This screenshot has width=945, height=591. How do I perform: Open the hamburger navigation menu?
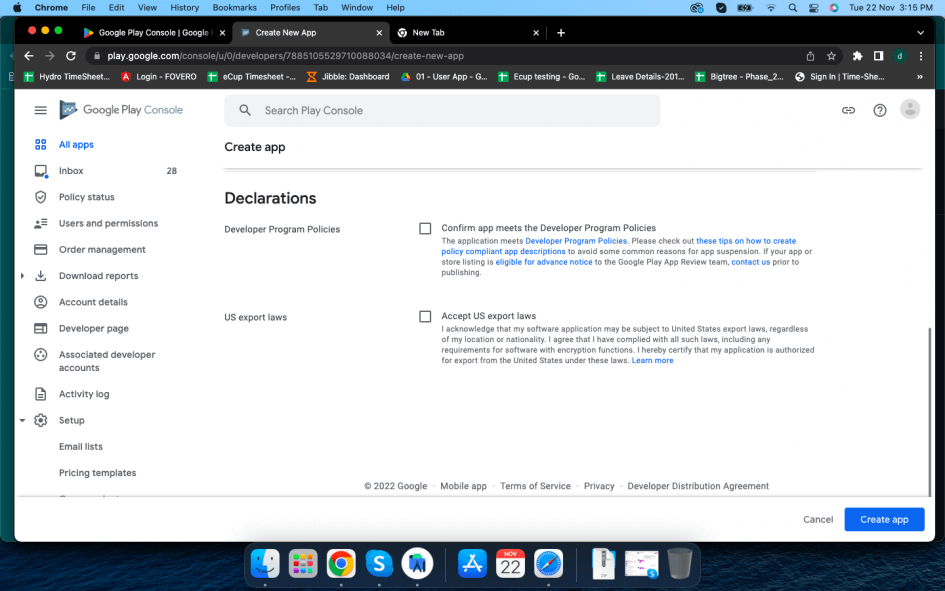coord(40,110)
